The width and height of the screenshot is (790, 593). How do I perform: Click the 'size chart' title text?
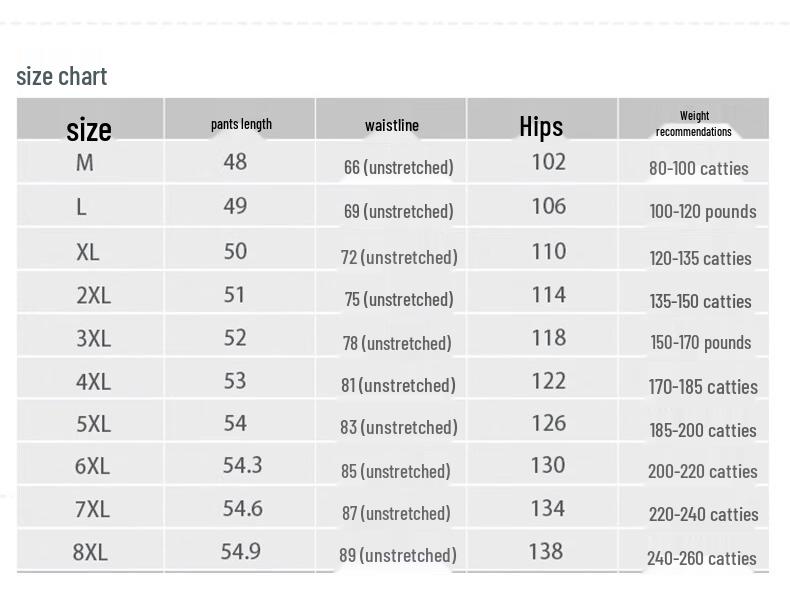[x=61, y=77]
